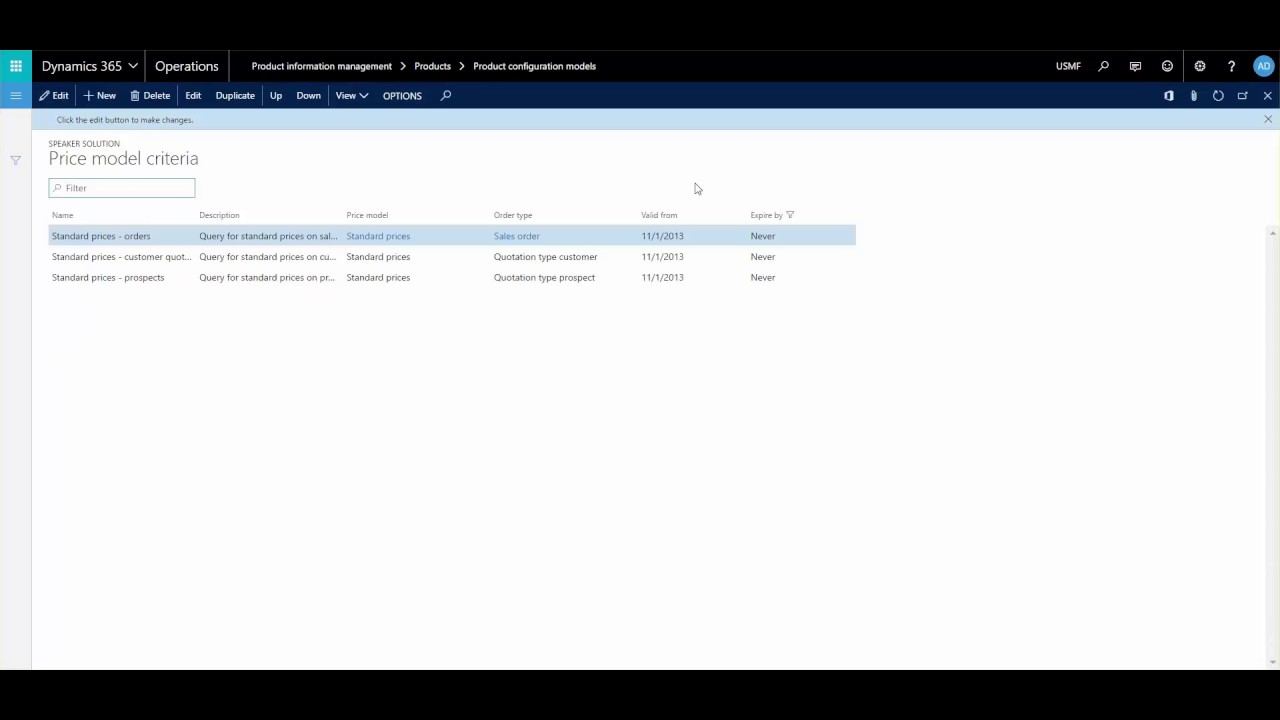The height and width of the screenshot is (720, 1280).
Task: Refresh the page with the circular arrow icon
Action: (x=1218, y=96)
